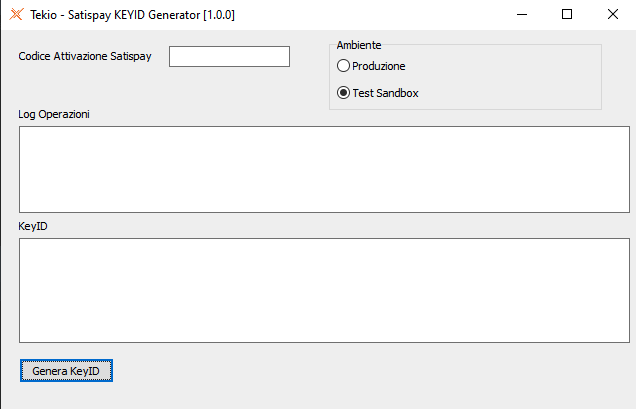This screenshot has height=409, width=636.
Task: Click the "Ambiente" group title
Action: (x=359, y=45)
